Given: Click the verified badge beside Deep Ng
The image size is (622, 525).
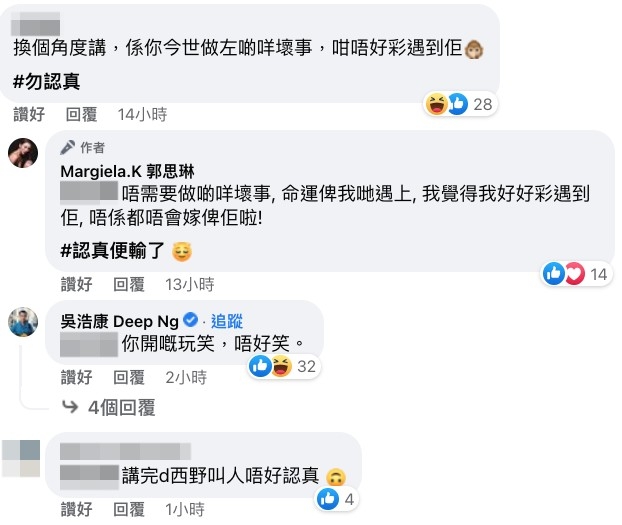Looking at the screenshot, I should (x=190, y=320).
